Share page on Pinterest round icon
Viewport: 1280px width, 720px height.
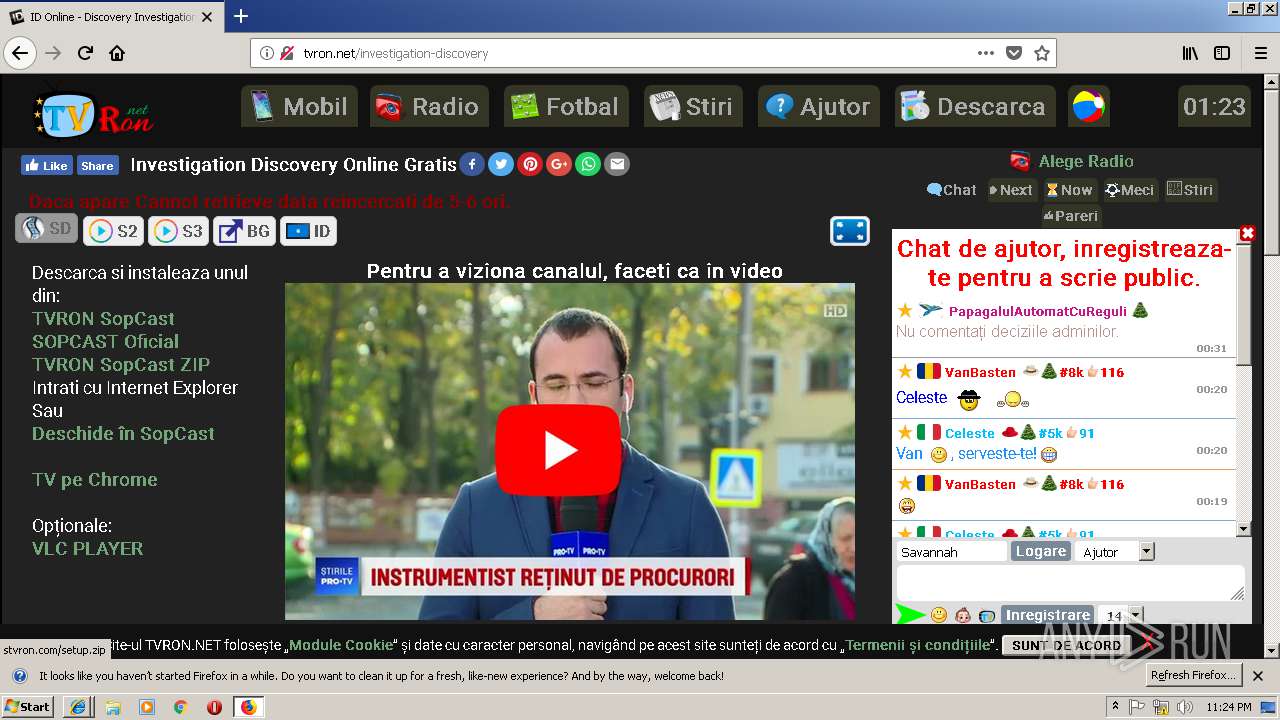coord(530,164)
